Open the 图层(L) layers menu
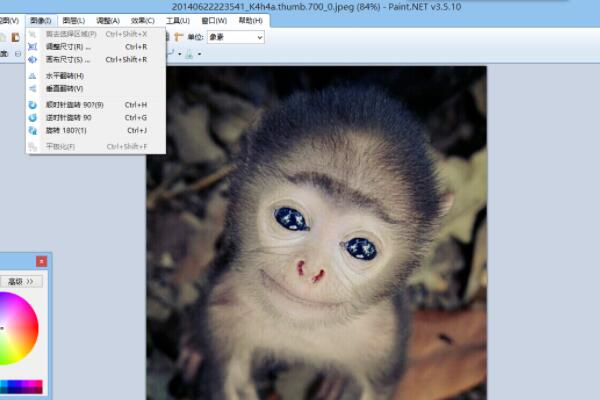The width and height of the screenshot is (600, 400). pyautogui.click(x=74, y=21)
